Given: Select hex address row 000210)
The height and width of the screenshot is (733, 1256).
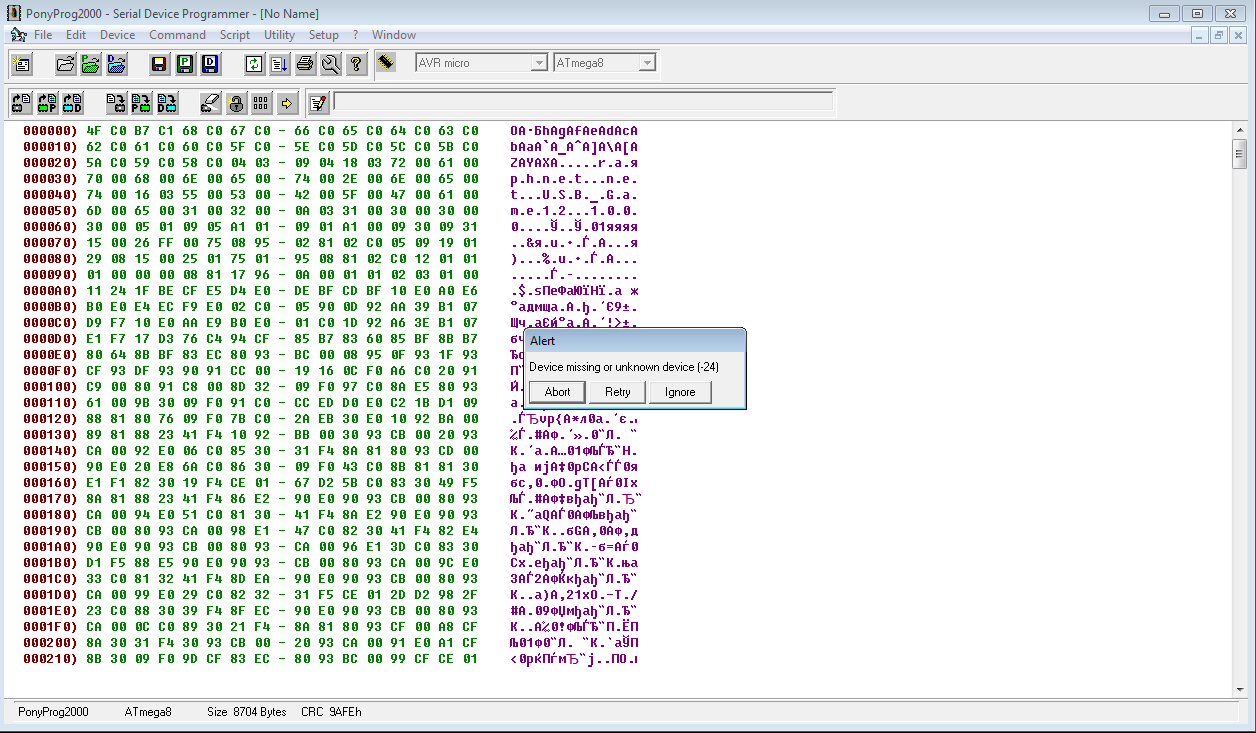Looking at the screenshot, I should click(50, 659).
